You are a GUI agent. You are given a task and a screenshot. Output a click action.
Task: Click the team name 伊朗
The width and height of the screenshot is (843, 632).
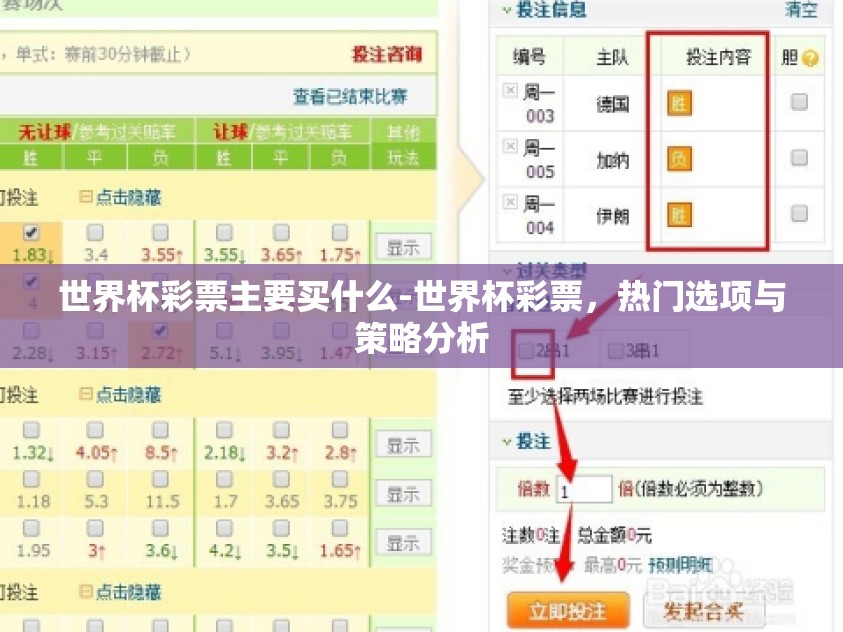pos(612,216)
